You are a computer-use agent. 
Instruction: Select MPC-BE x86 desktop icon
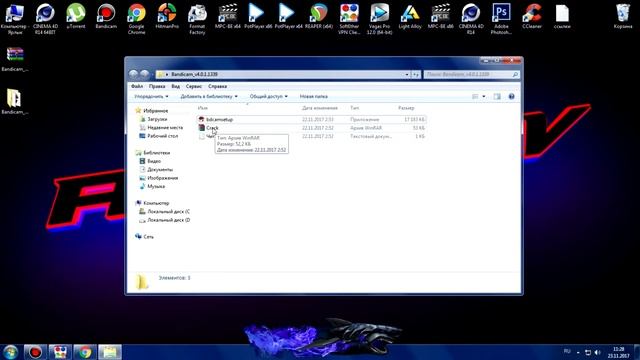coord(440,16)
